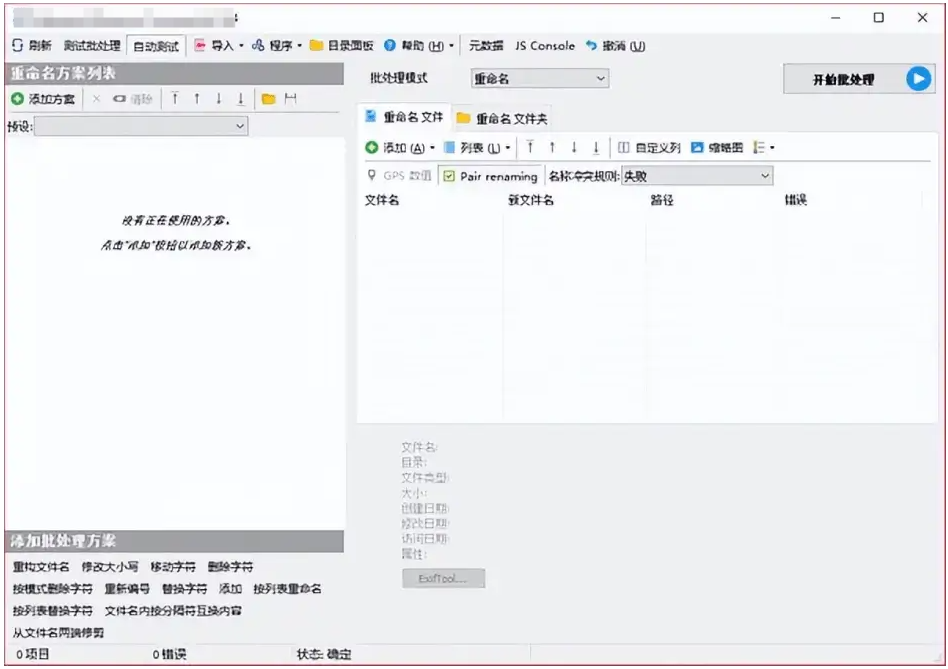The height and width of the screenshot is (669, 948).
Task: Click the 状态: 确定 status bar text
Action: [323, 654]
